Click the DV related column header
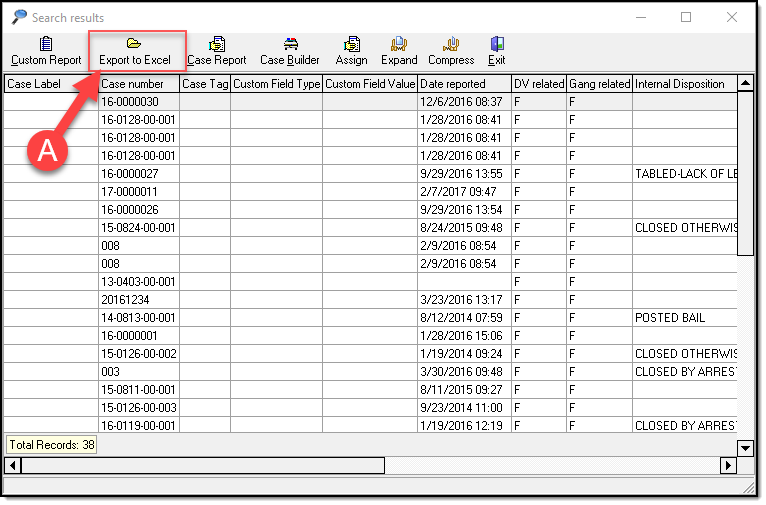 pos(538,84)
